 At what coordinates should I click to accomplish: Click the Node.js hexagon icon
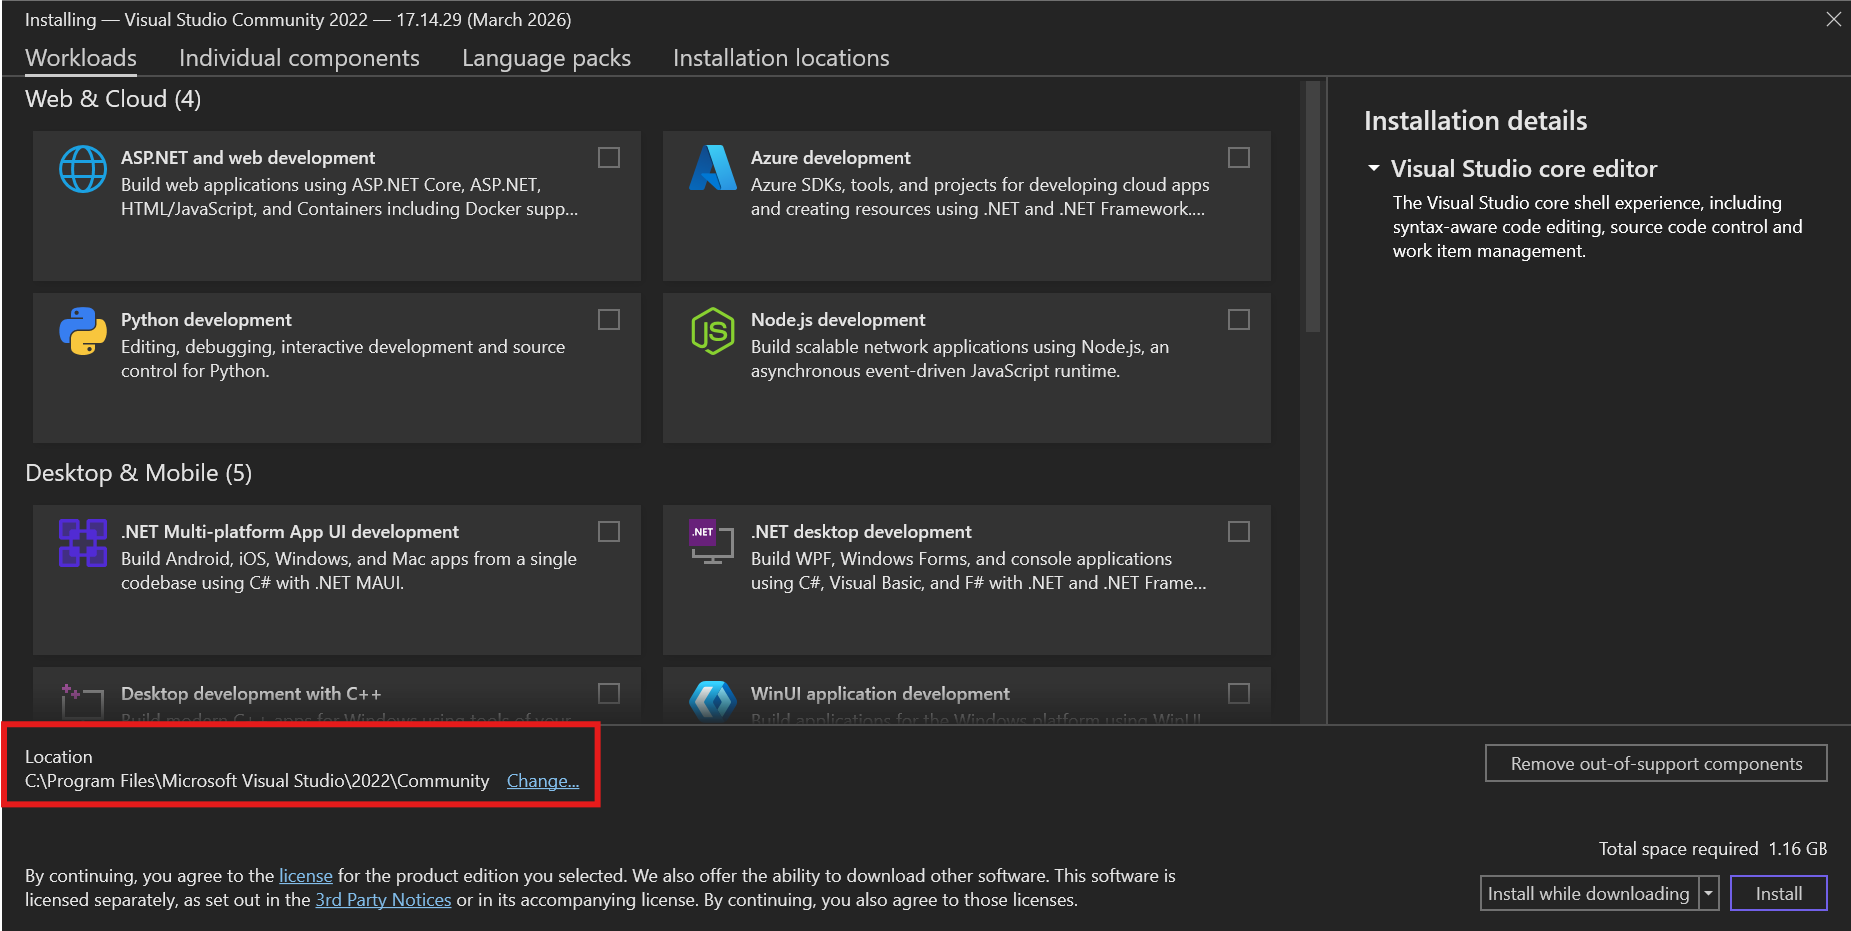click(x=713, y=331)
